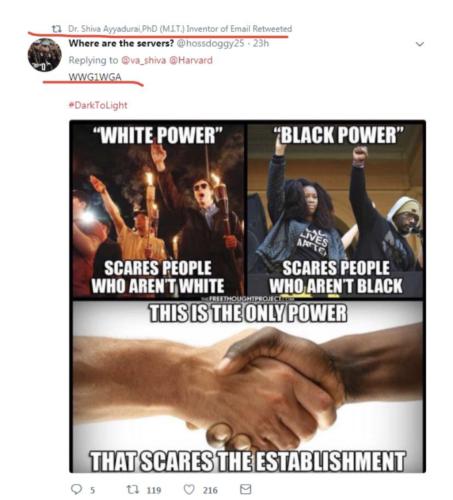
Task: Open direct message envelope icon
Action: 246,489
